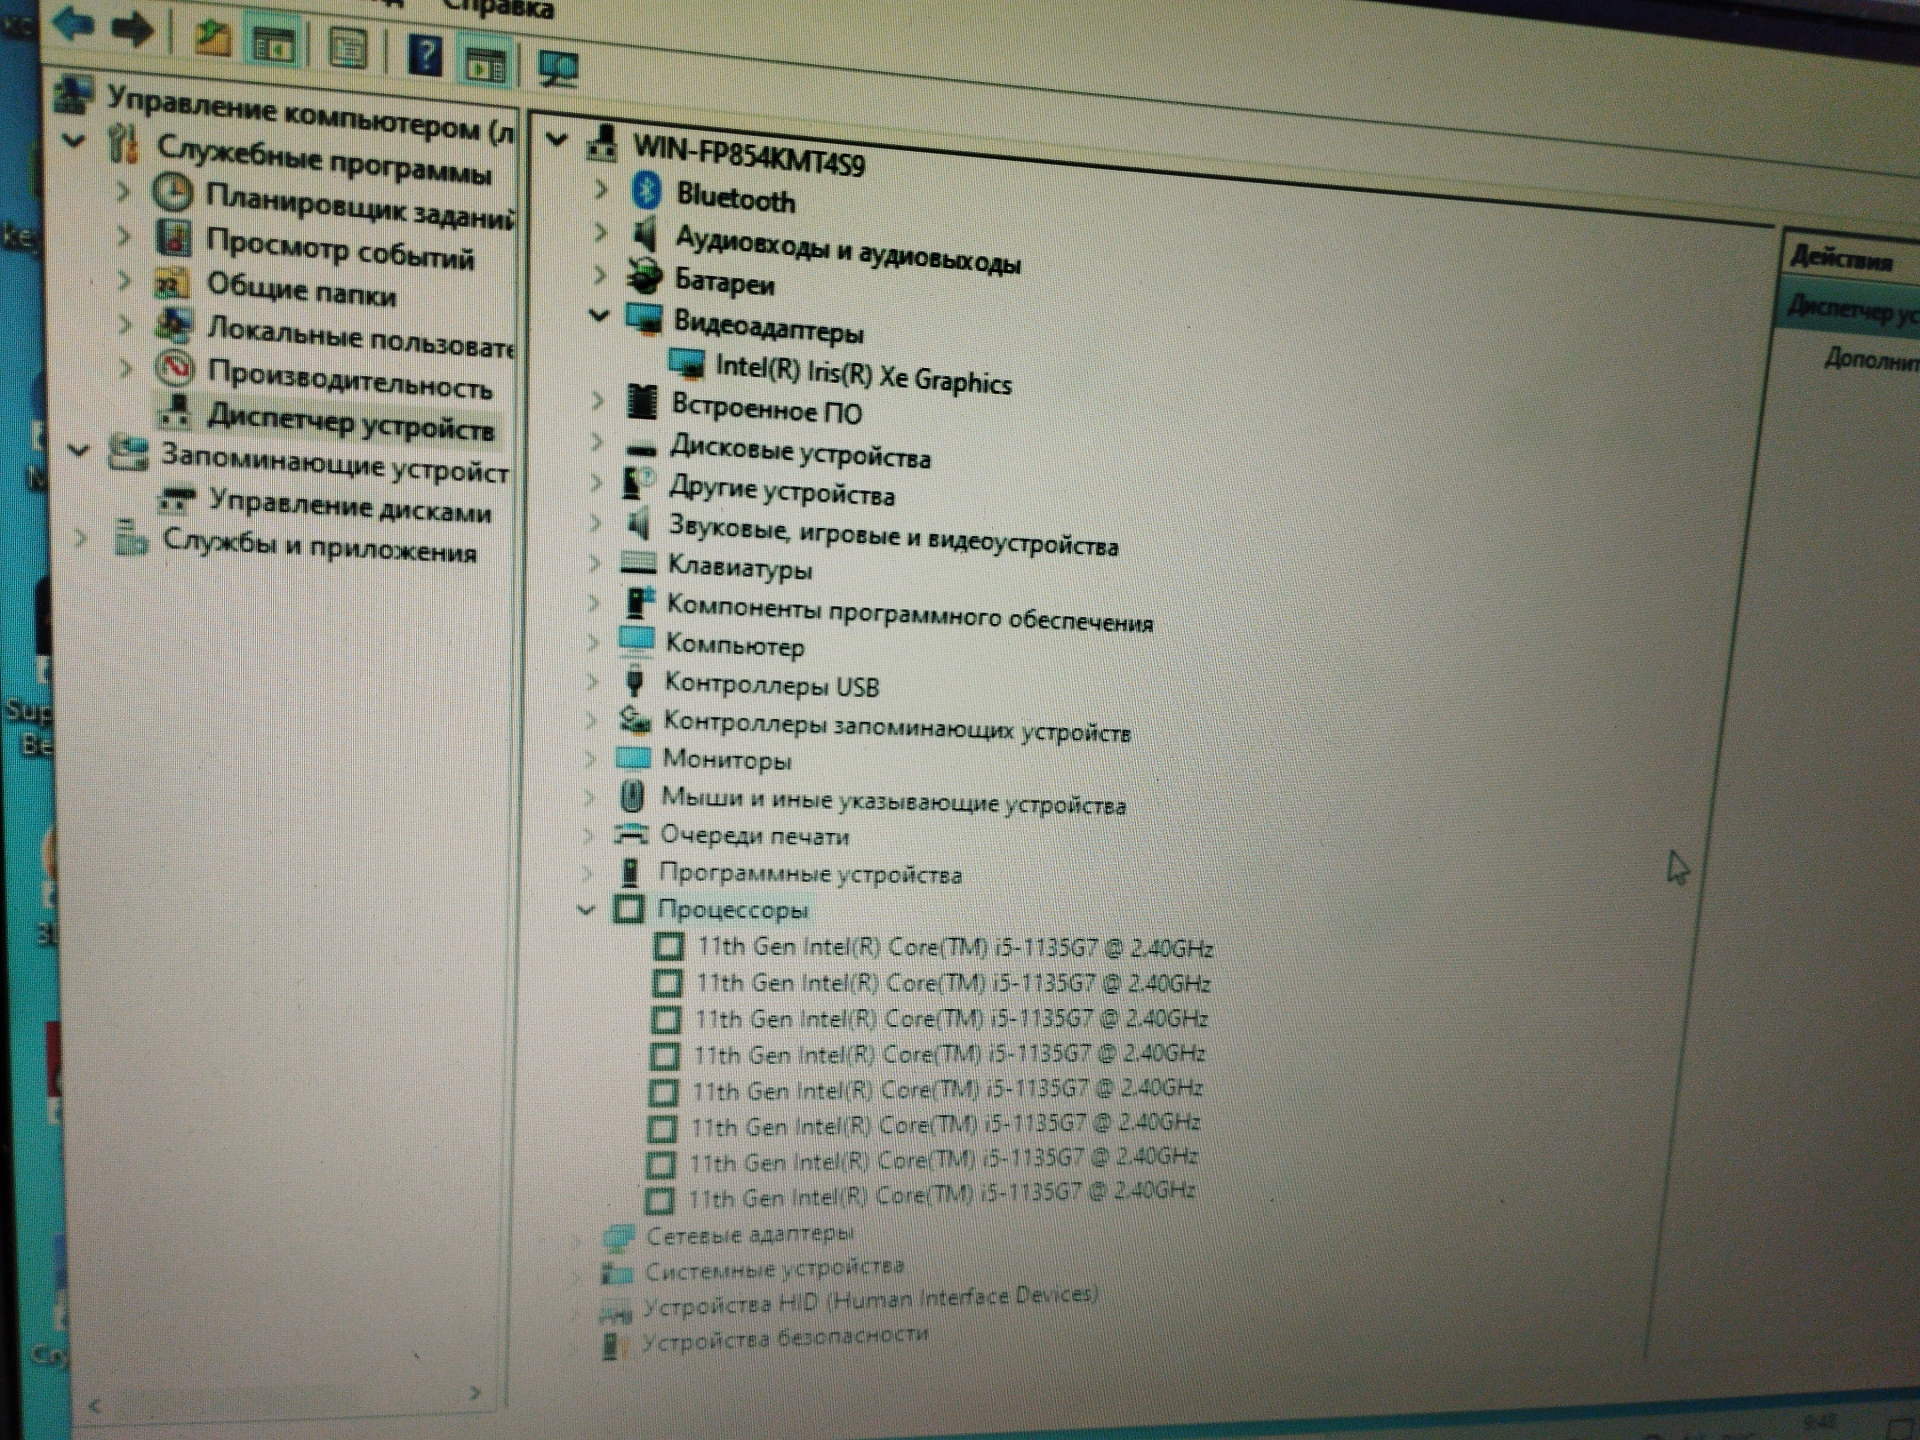
Task: Click the Bluetooth category icon
Action: click(x=647, y=189)
